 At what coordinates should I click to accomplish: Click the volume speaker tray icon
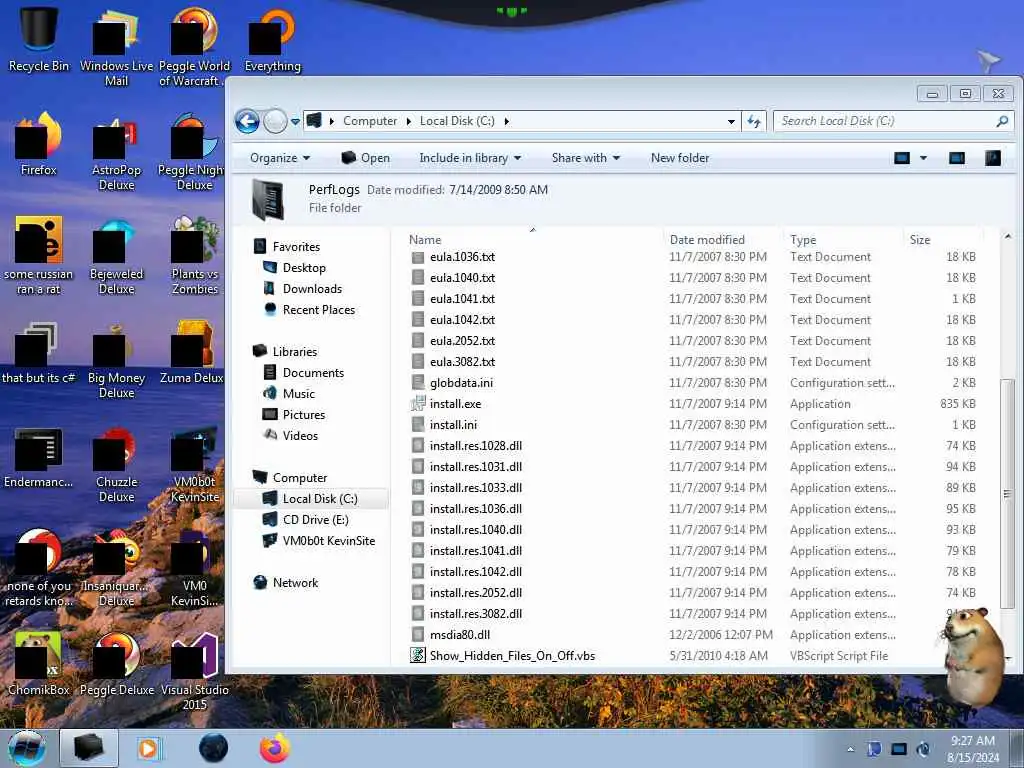pyautogui.click(x=923, y=749)
